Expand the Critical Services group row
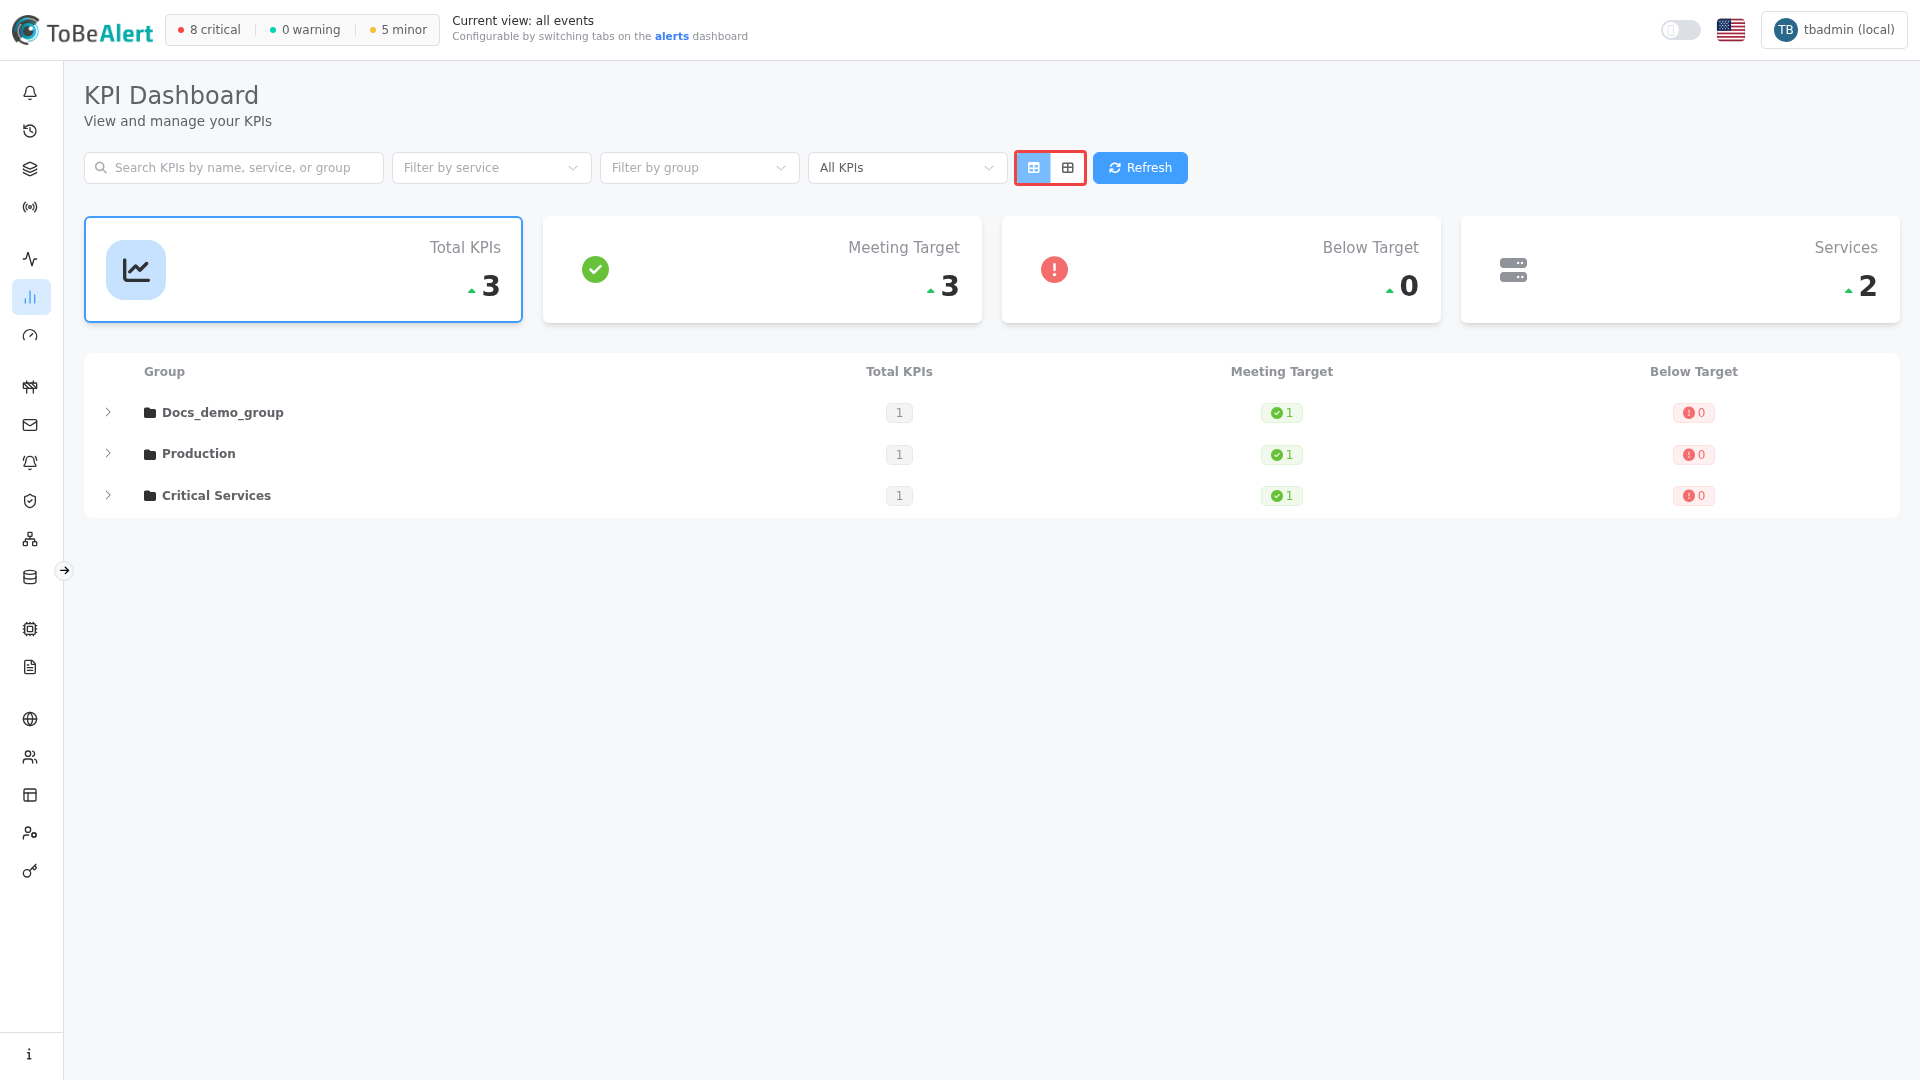The image size is (1920, 1080). (108, 495)
